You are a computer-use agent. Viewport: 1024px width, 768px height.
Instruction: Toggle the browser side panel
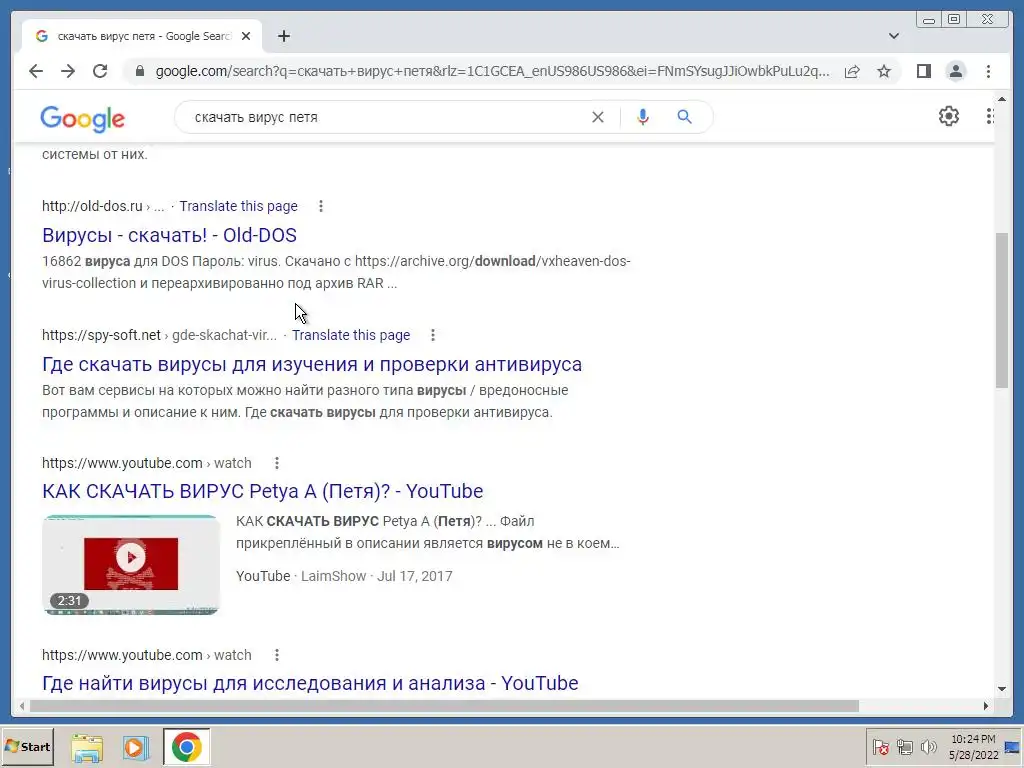point(923,71)
